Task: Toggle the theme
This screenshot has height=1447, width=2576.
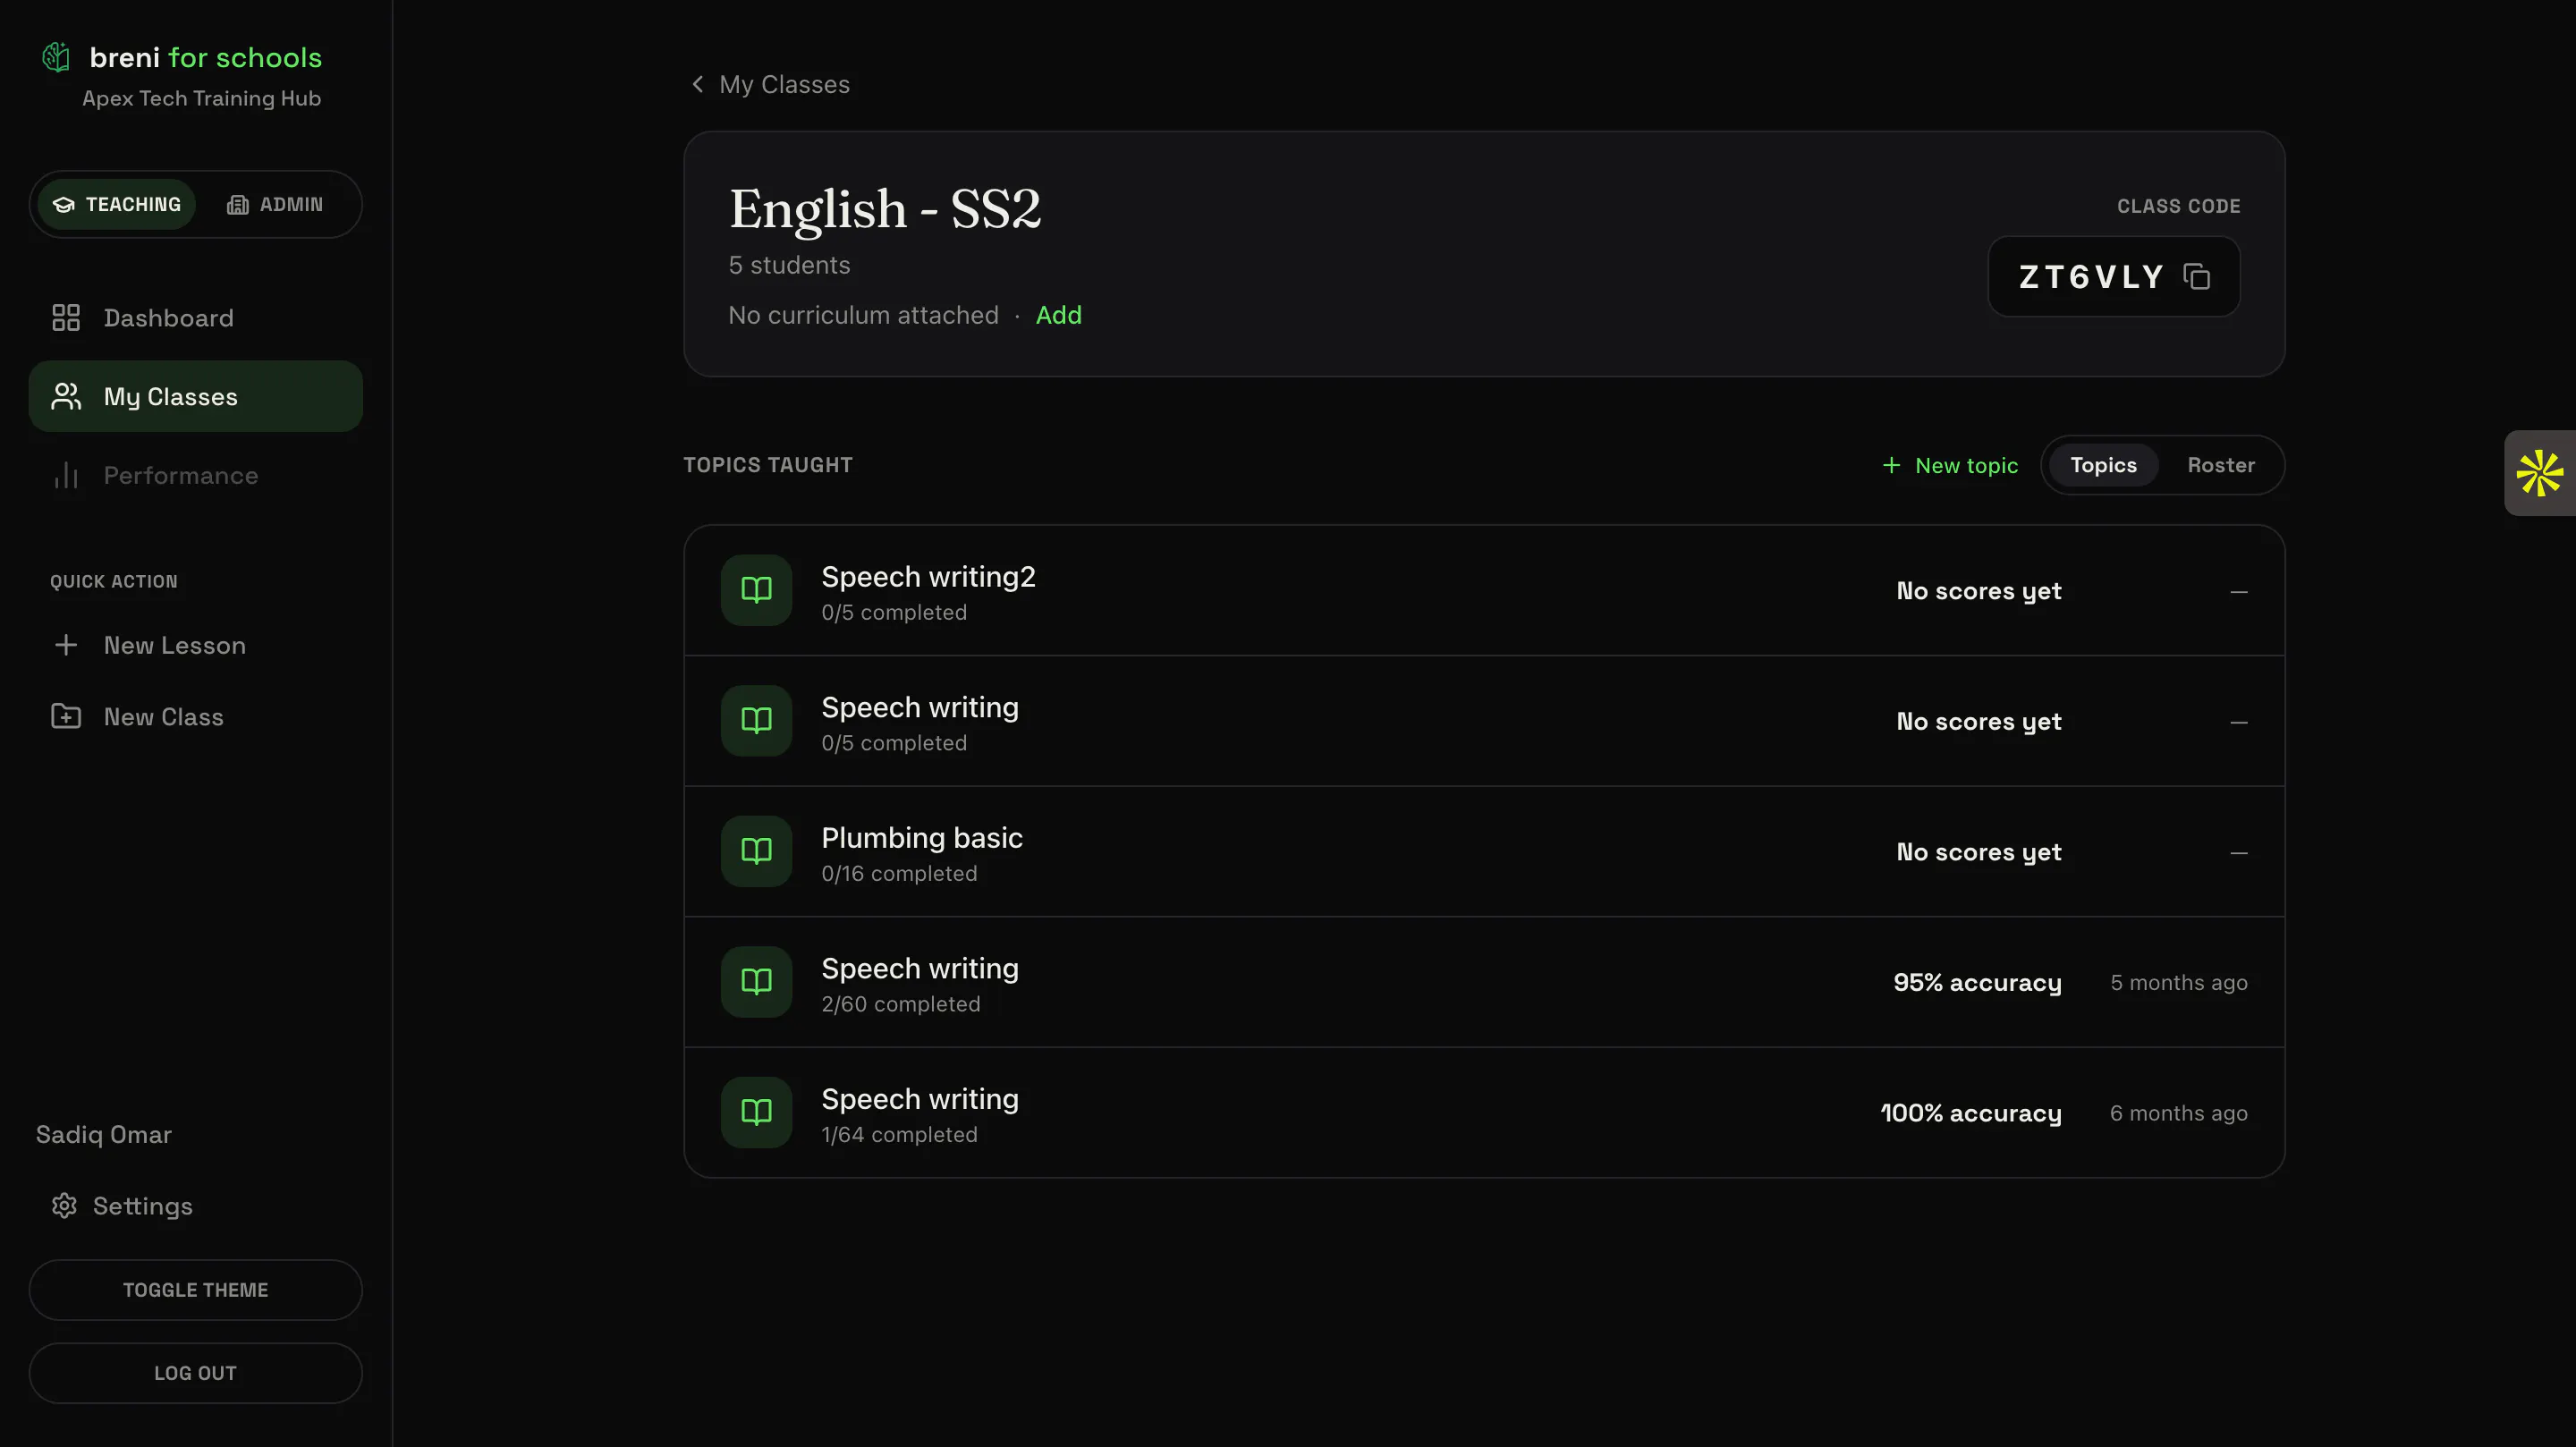Action: coord(196,1290)
